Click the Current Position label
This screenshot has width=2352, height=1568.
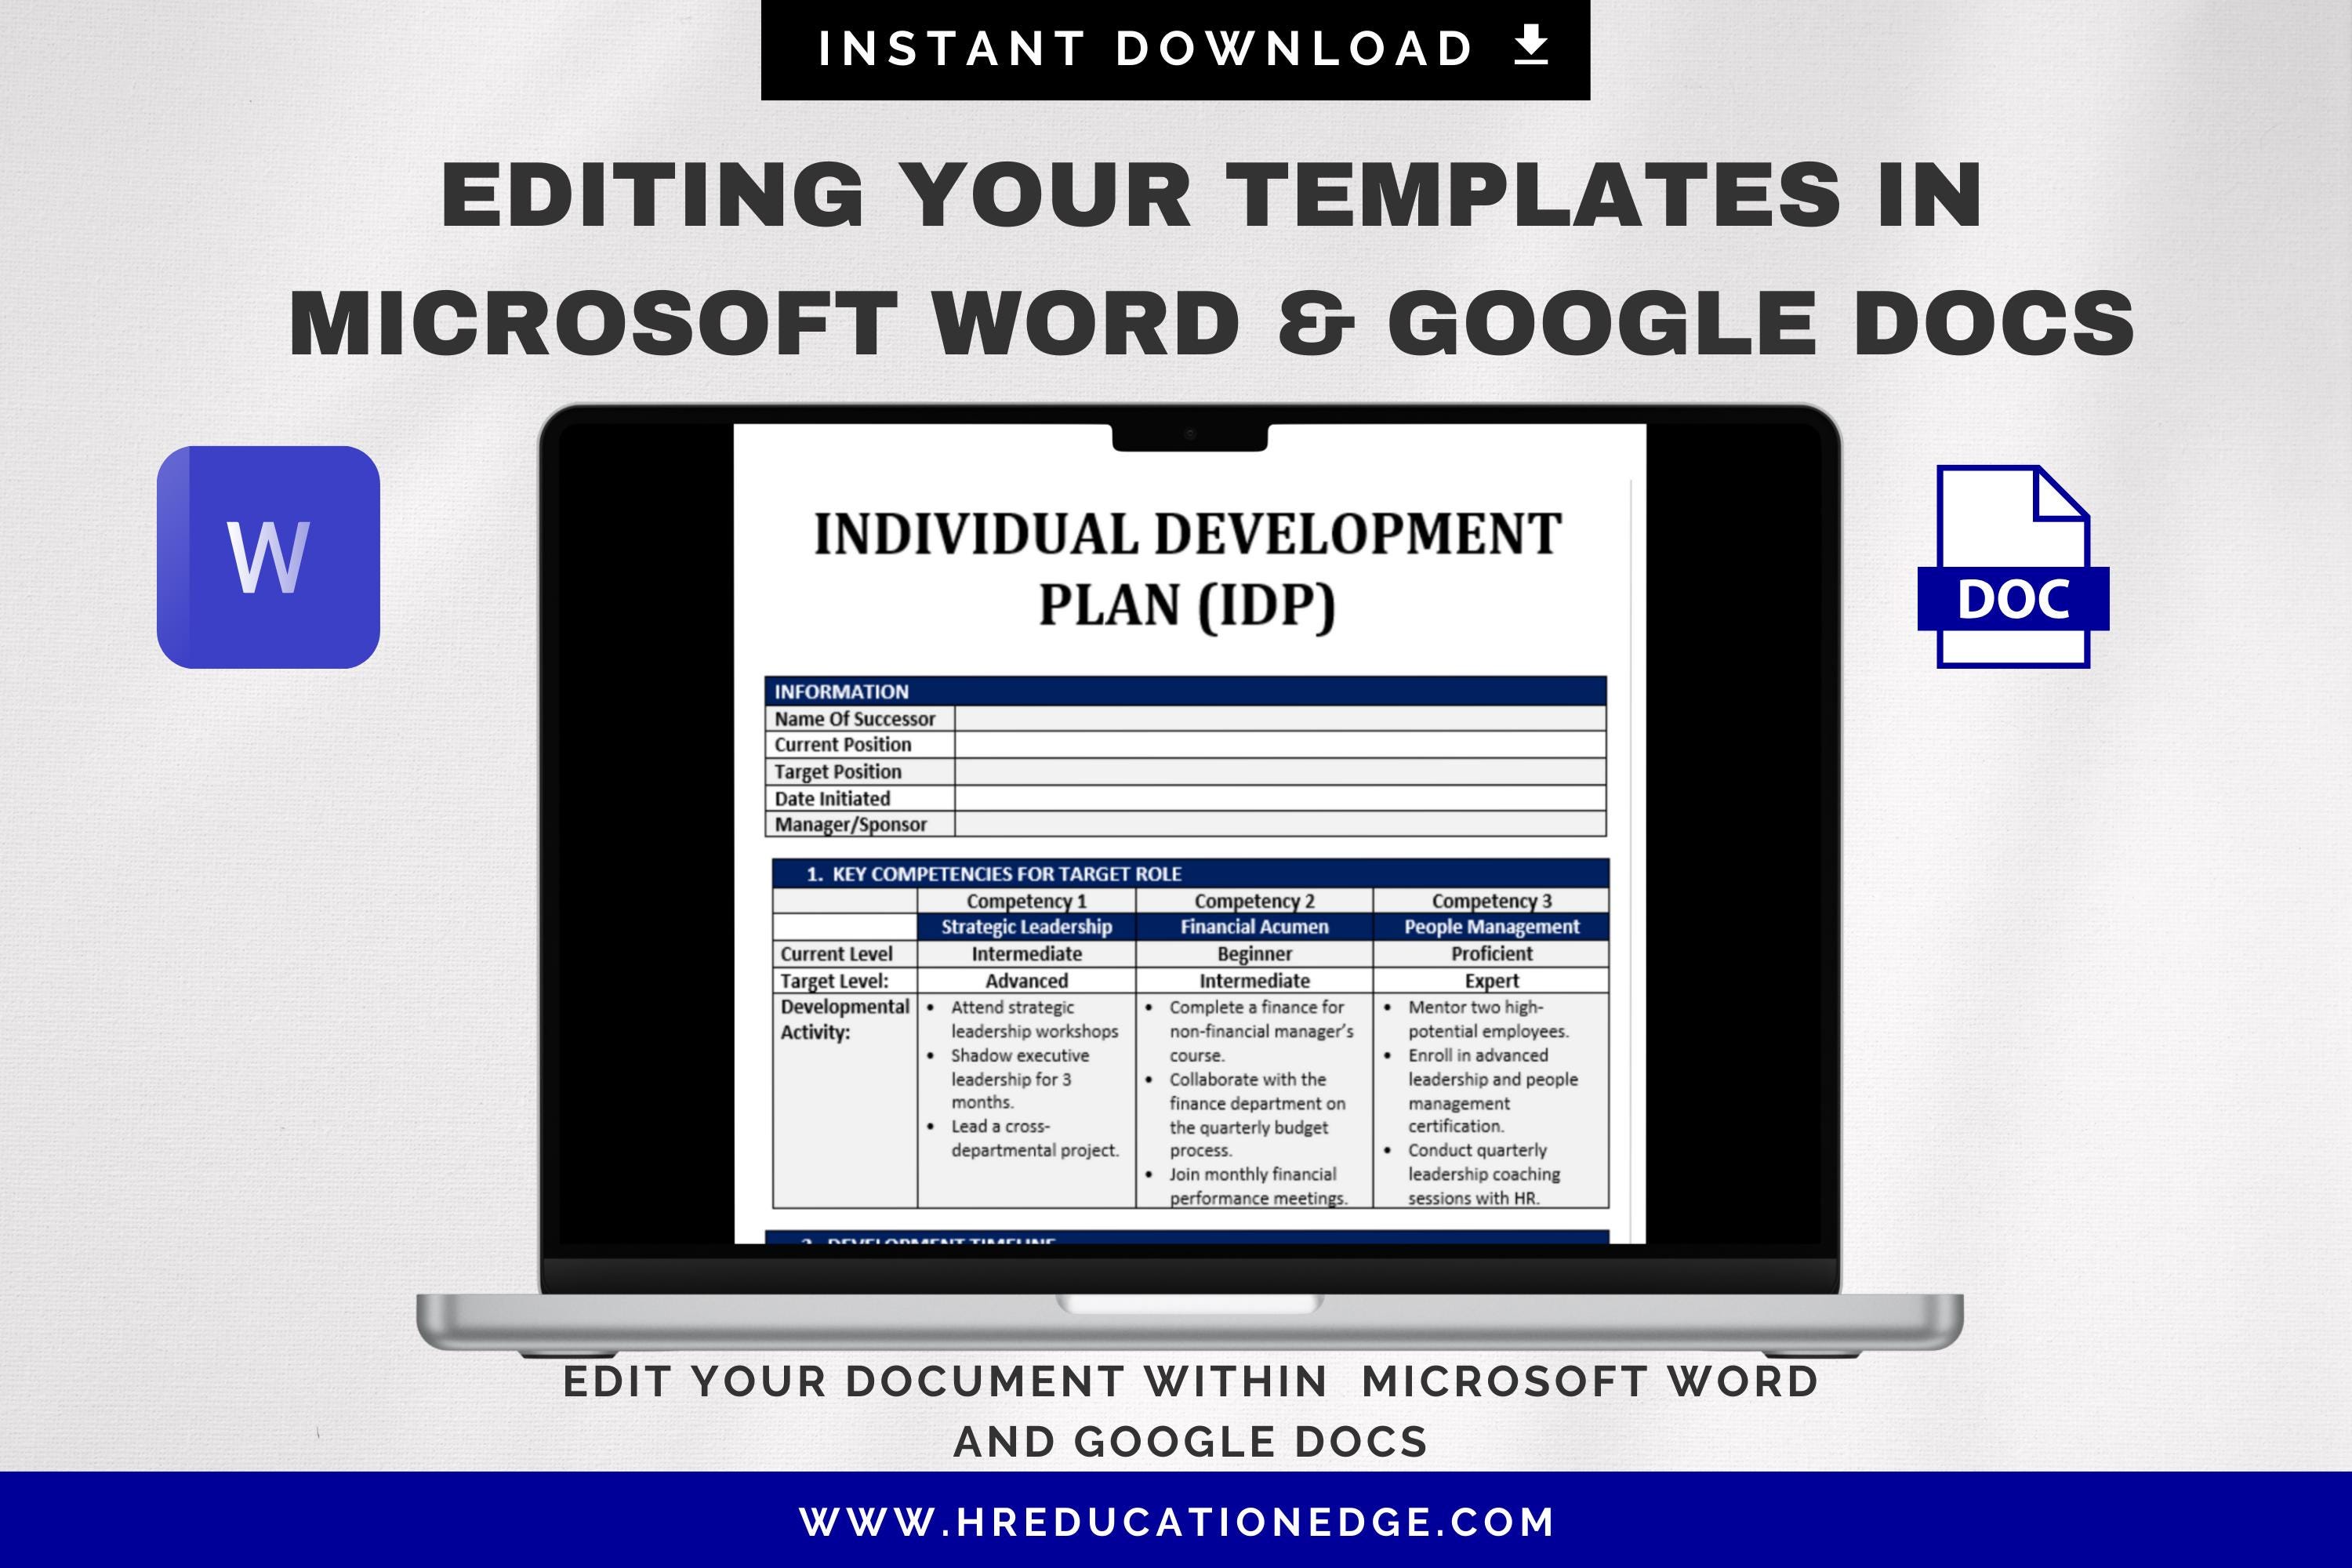click(x=843, y=745)
